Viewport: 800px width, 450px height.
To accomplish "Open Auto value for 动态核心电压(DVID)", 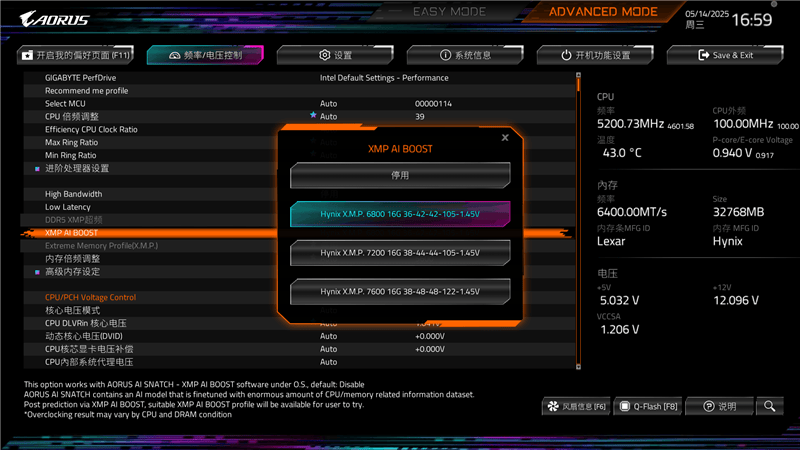I will coord(328,336).
